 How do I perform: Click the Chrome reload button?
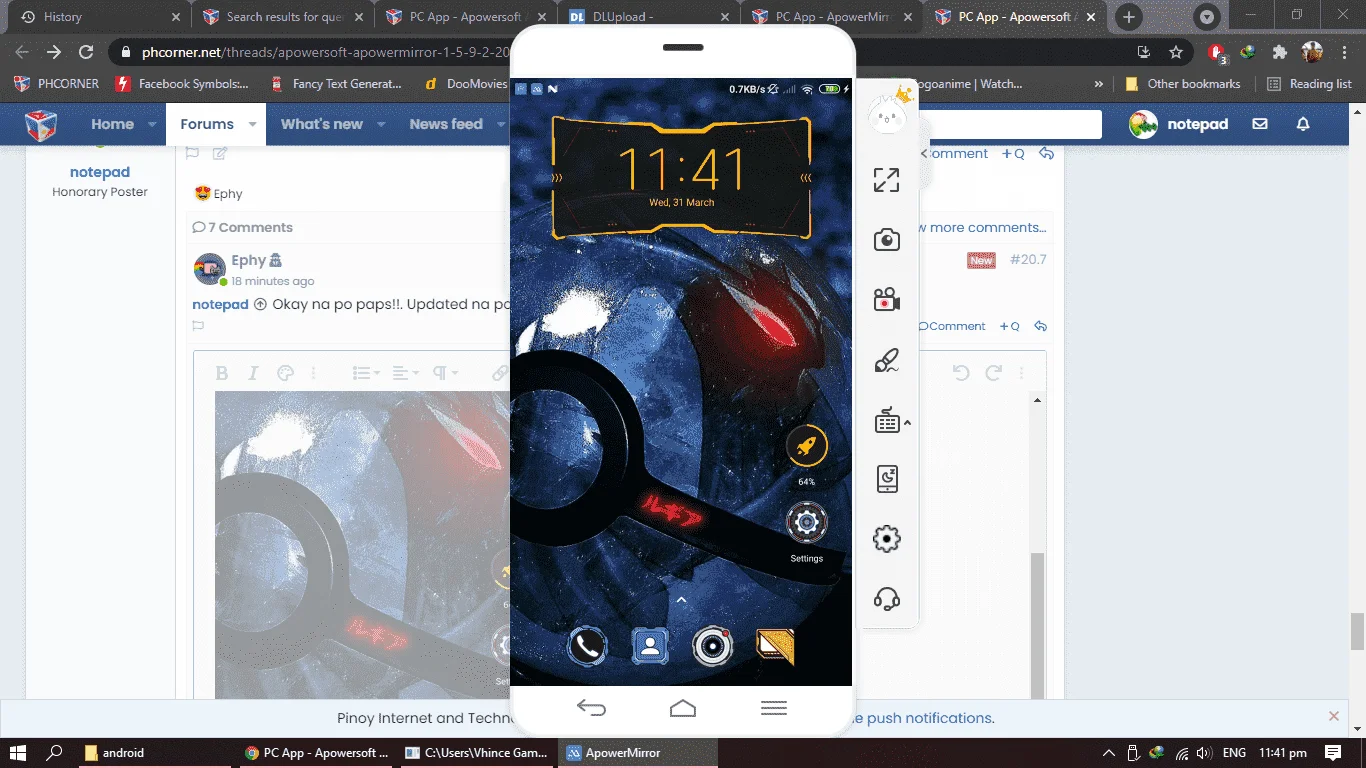[86, 52]
